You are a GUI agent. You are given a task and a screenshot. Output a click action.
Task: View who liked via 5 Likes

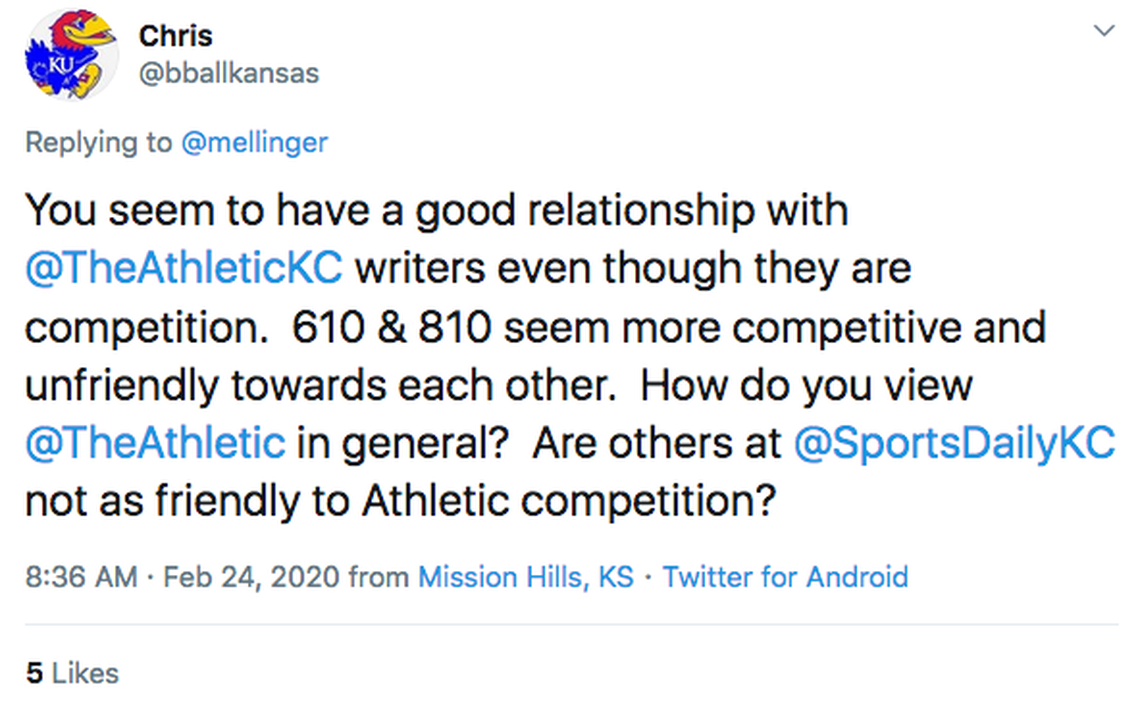click(x=72, y=673)
